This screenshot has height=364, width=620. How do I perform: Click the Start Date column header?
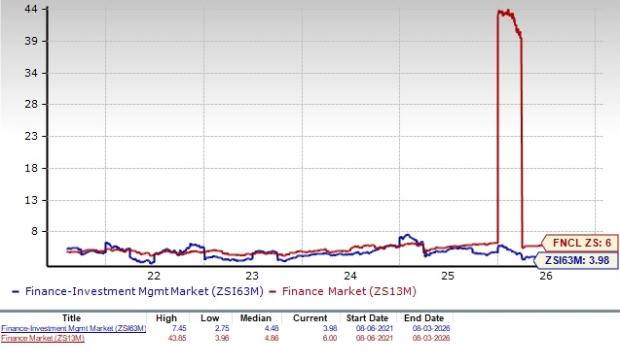pyautogui.click(x=367, y=318)
